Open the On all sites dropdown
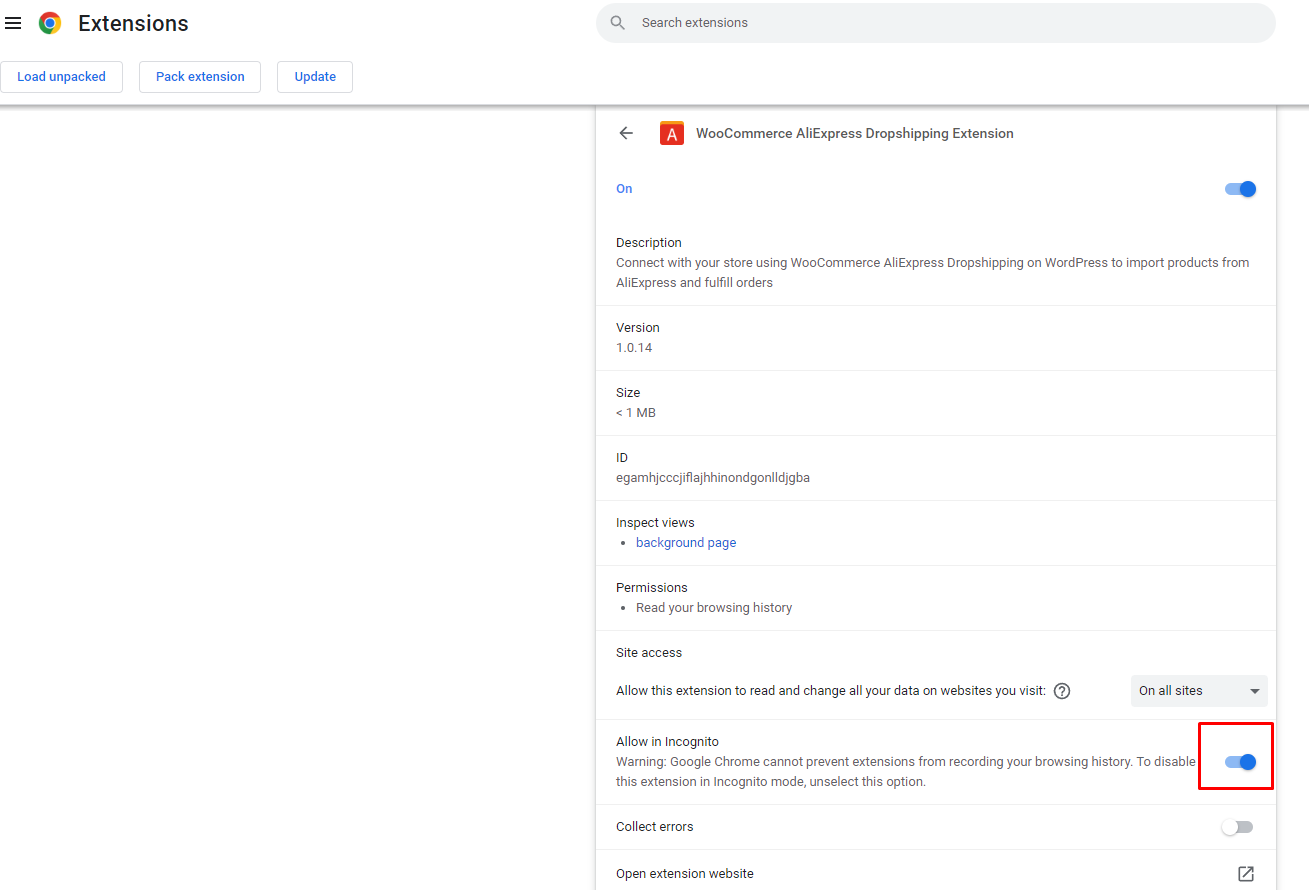This screenshot has height=890, width=1309. [x=1199, y=691]
